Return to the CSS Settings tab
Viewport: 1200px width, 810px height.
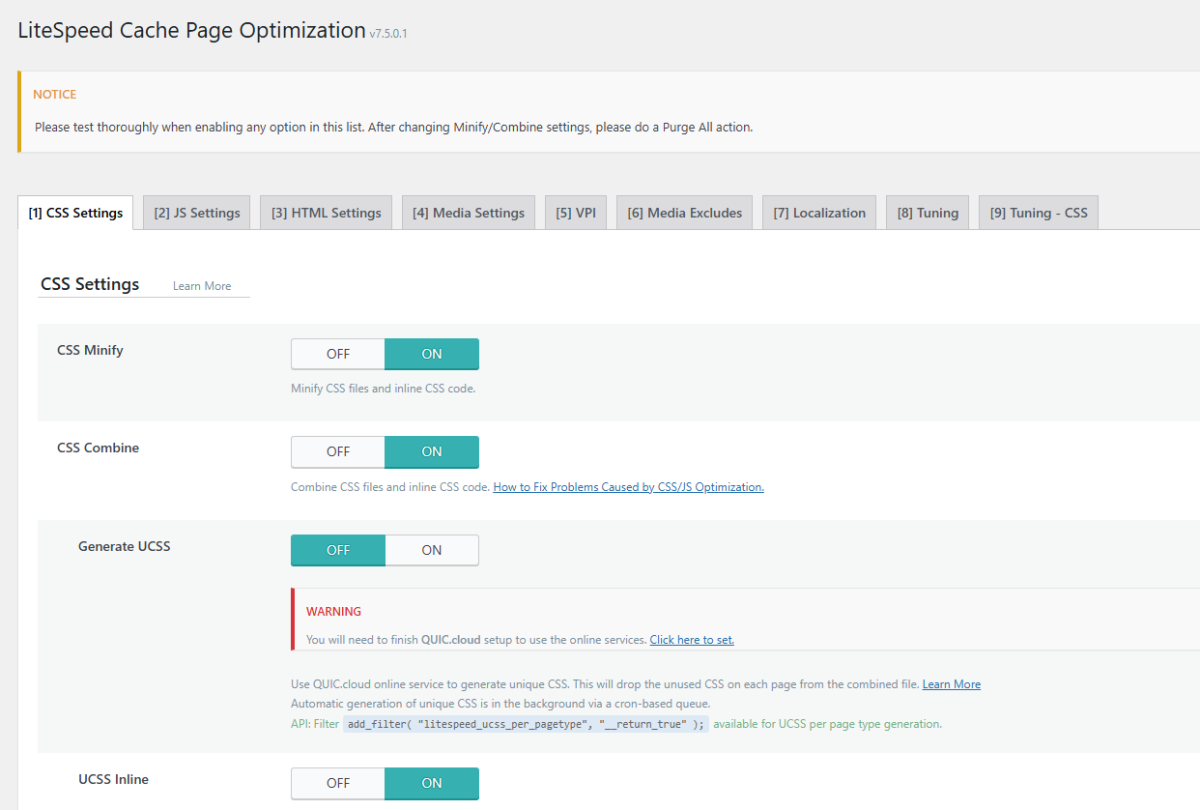(75, 212)
